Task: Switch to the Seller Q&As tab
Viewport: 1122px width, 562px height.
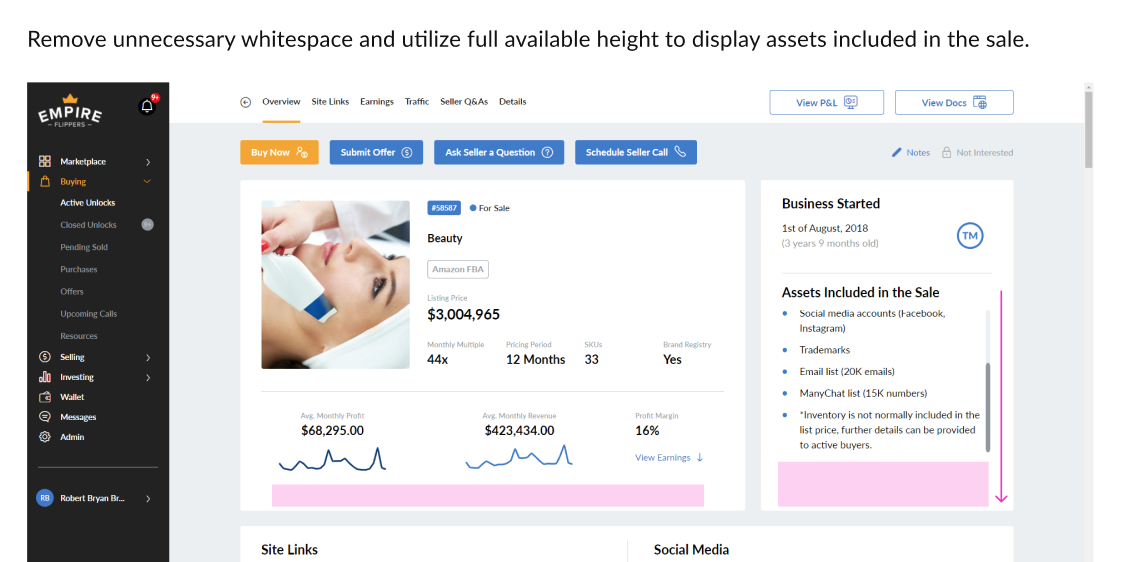Action: click(464, 102)
